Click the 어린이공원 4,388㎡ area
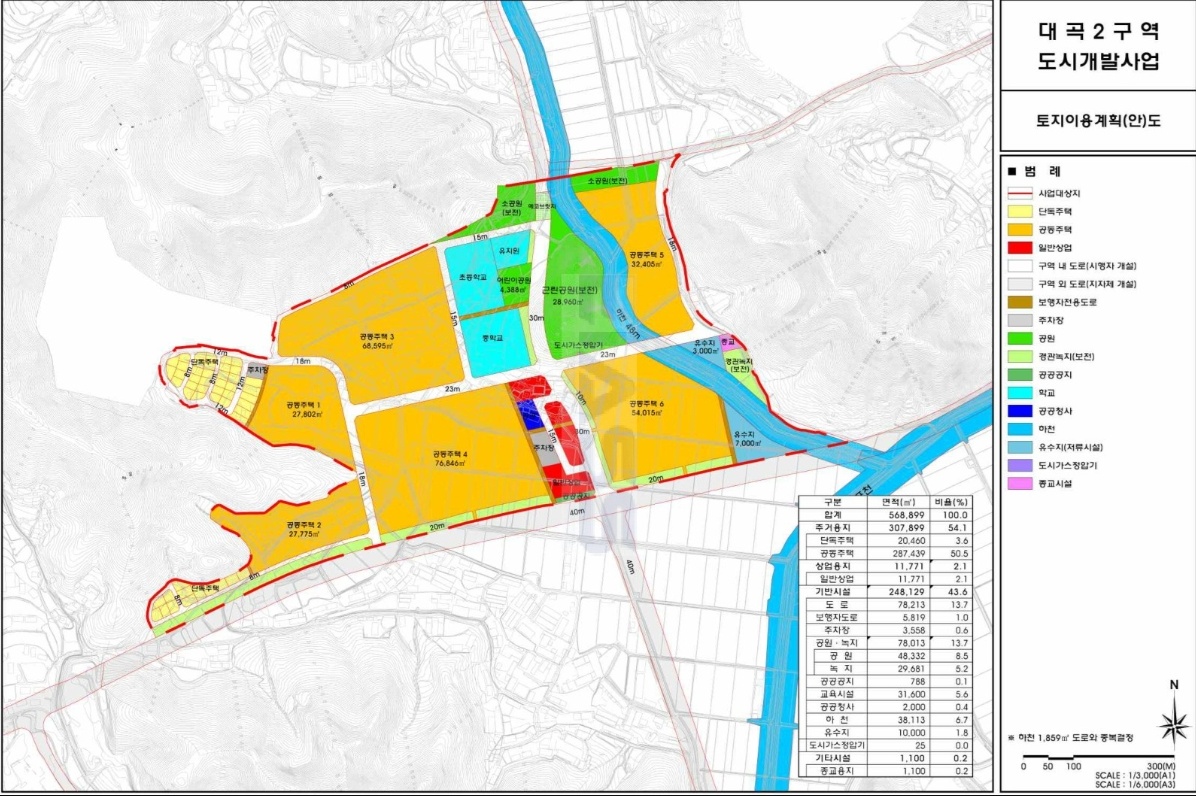This screenshot has width=1196, height=796. 515,285
